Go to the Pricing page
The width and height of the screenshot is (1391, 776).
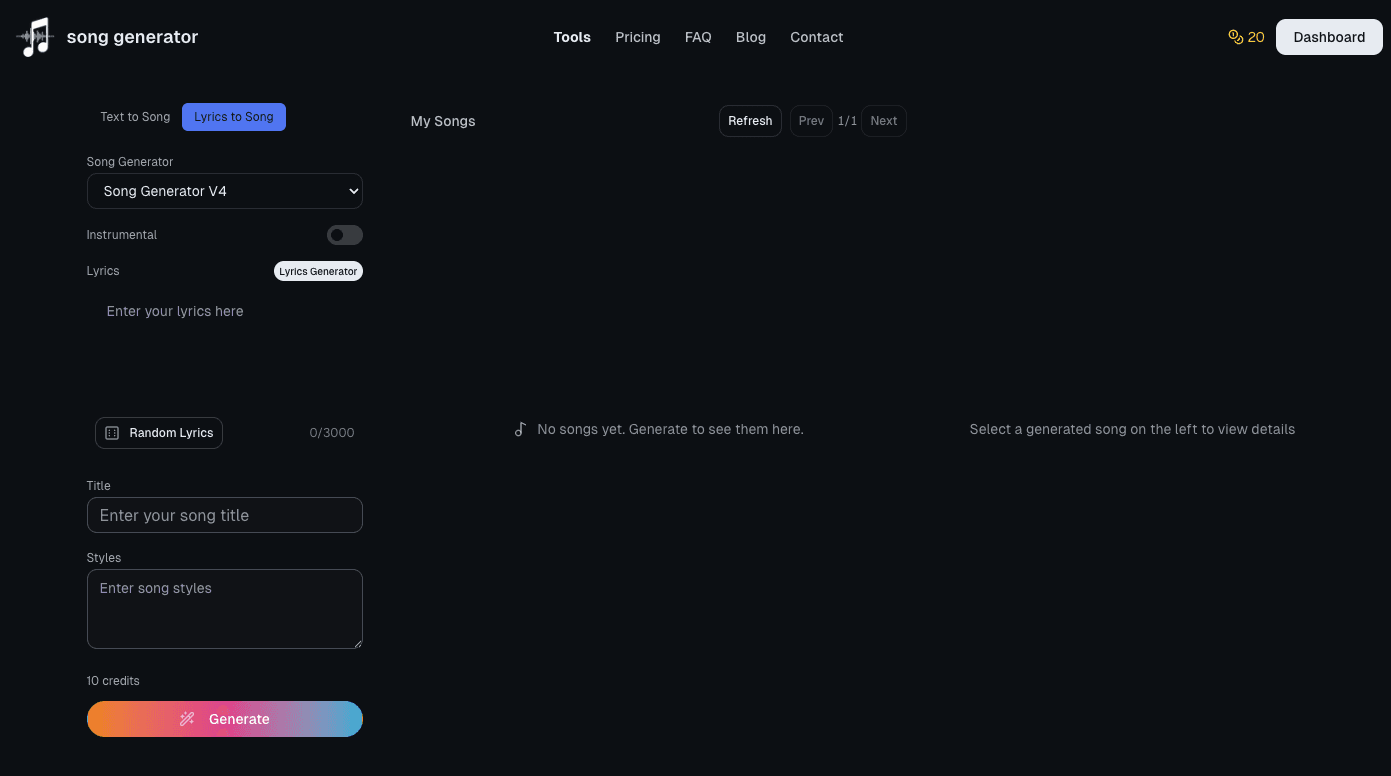[638, 37]
